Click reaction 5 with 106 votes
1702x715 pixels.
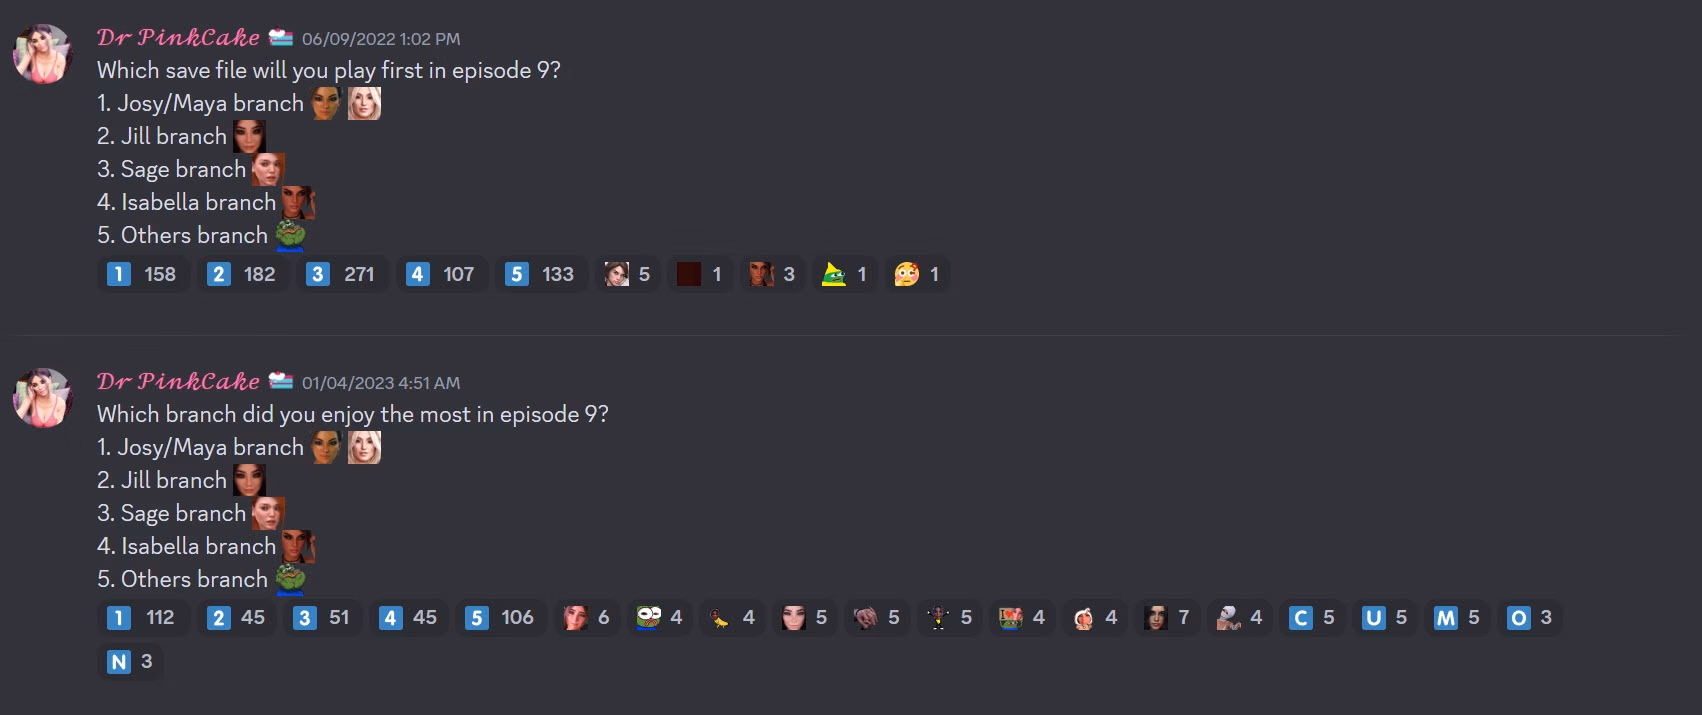tap(501, 618)
